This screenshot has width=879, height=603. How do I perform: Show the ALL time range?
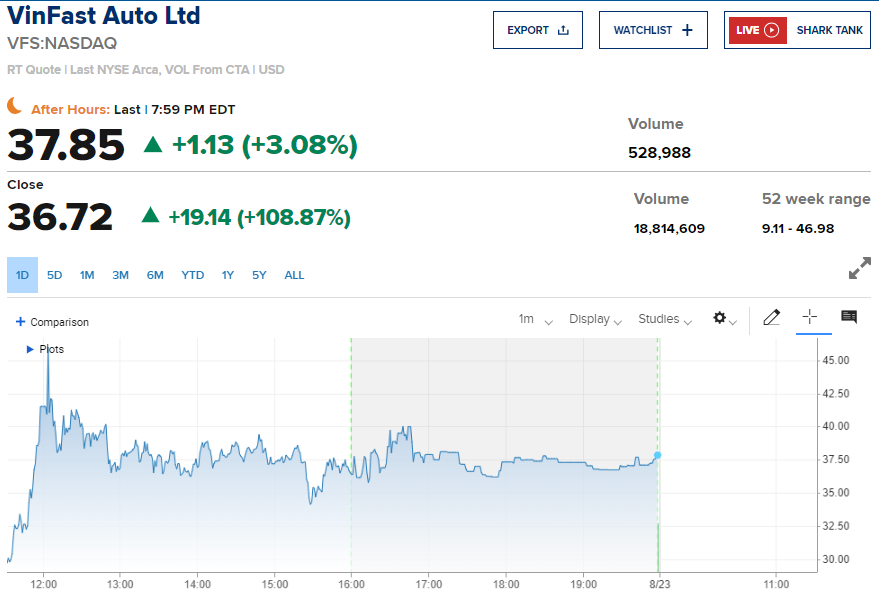click(x=294, y=275)
